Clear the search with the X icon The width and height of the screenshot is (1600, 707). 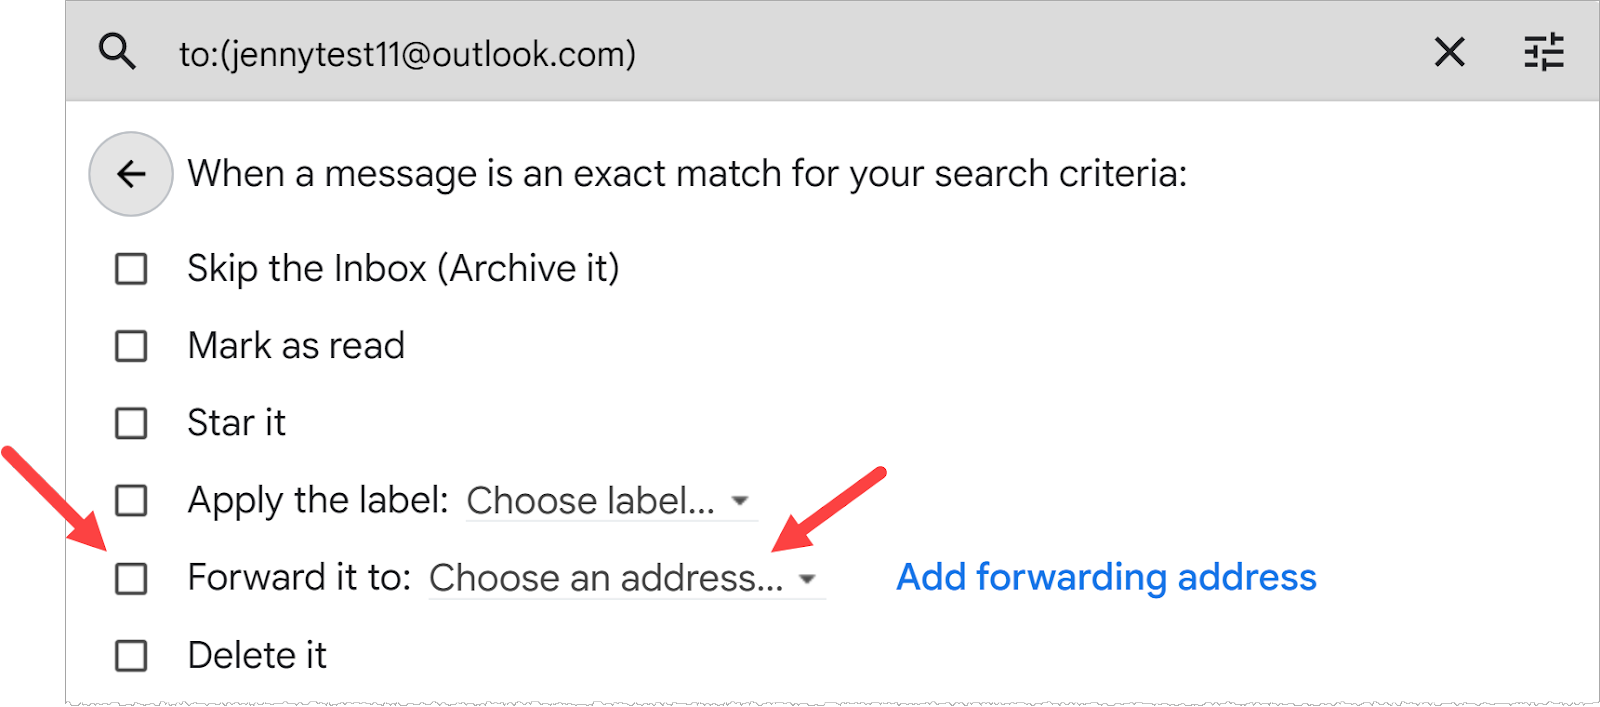coord(1449,52)
